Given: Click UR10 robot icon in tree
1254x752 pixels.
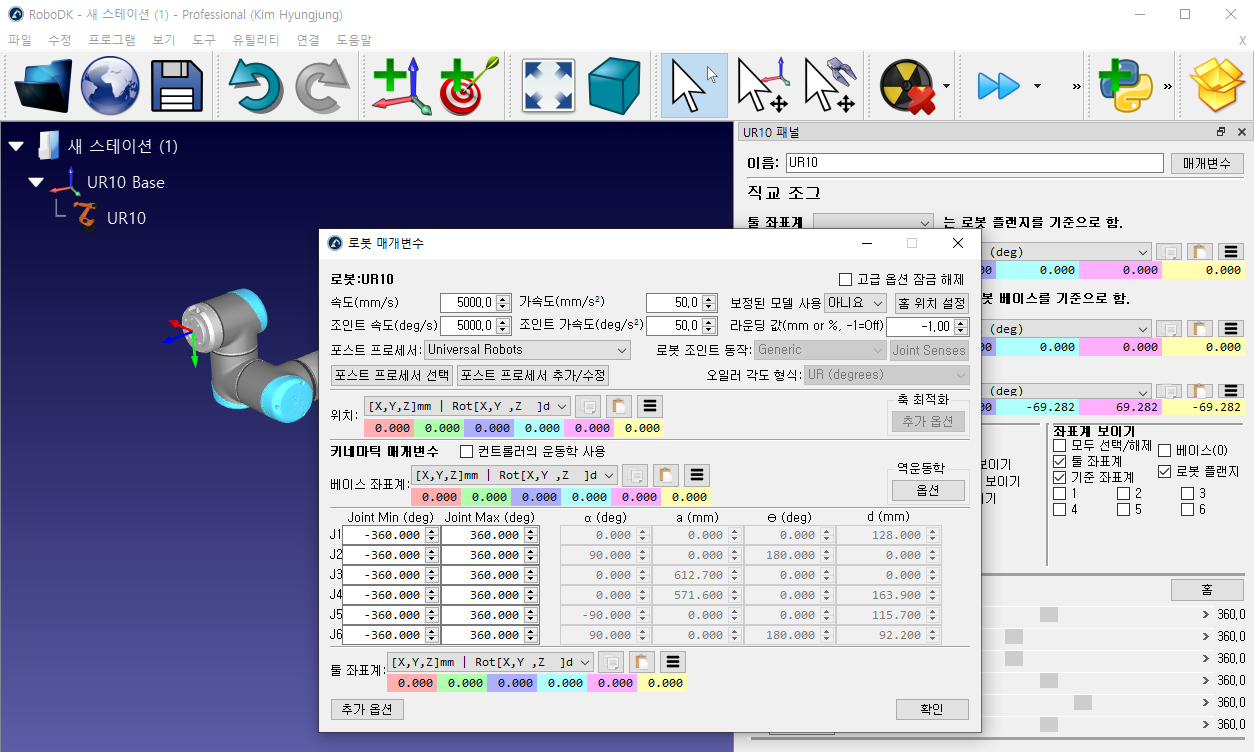Looking at the screenshot, I should pyautogui.click(x=86, y=218).
